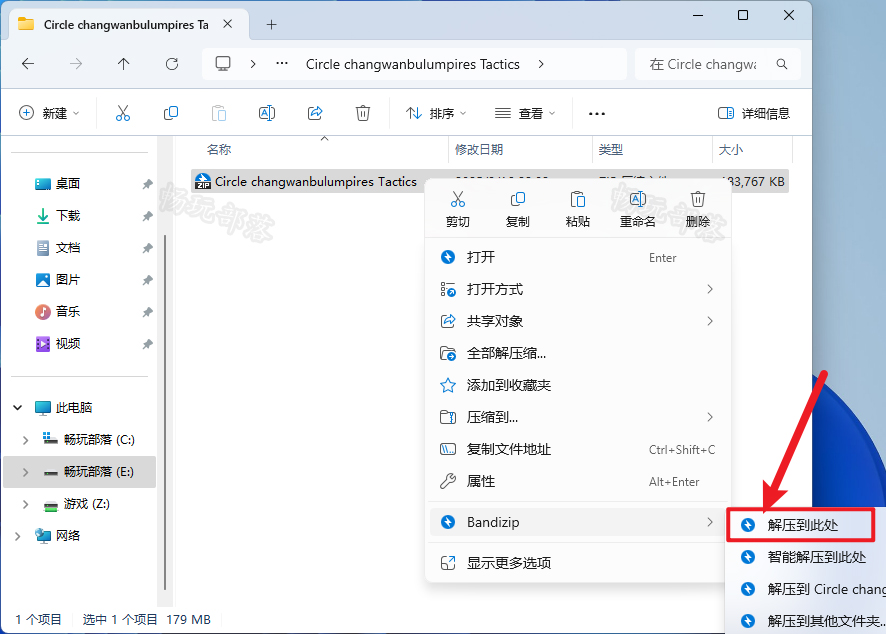This screenshot has height=634, width=886.
Task: Refresh the current folder view
Action: (x=172, y=64)
